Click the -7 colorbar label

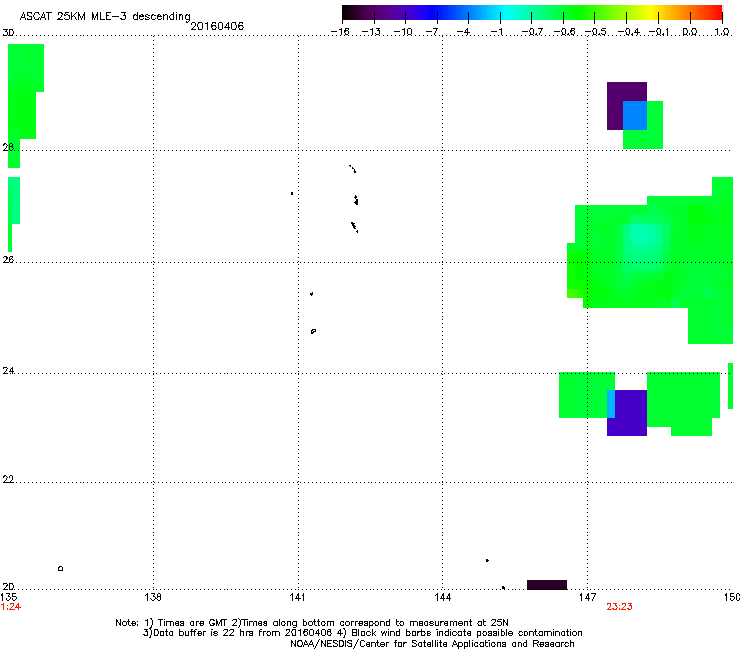tap(432, 32)
